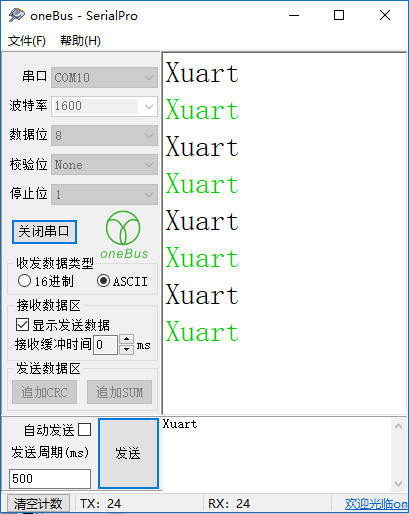Click the 发送周期 input field showing 500

50,479
